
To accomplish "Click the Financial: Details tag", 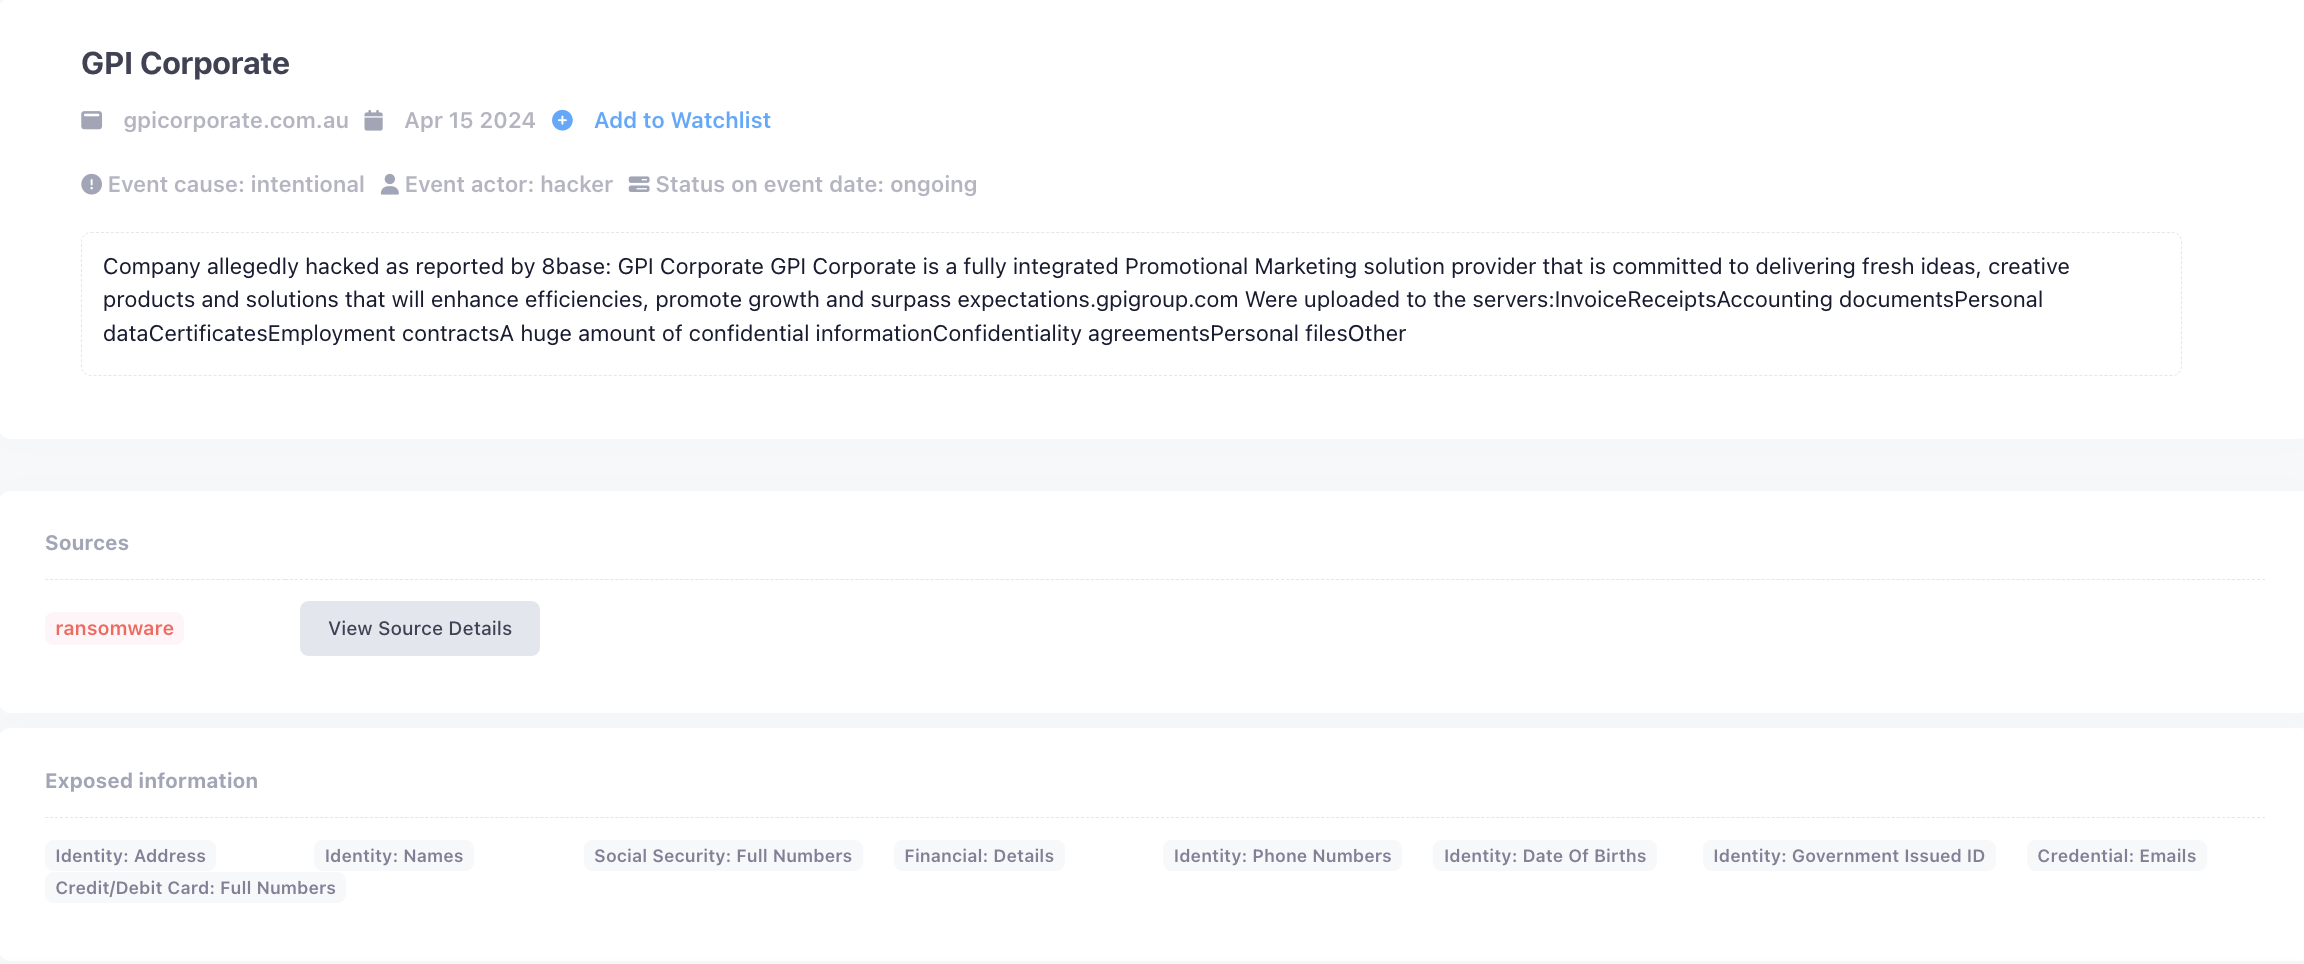I will [978, 855].
